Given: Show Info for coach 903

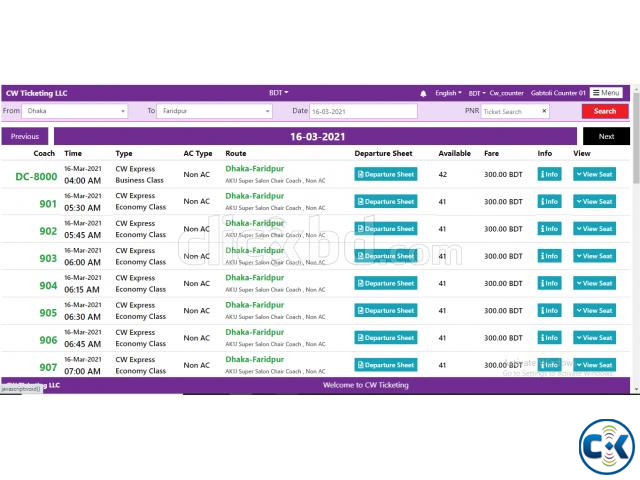Looking at the screenshot, I should [x=549, y=256].
